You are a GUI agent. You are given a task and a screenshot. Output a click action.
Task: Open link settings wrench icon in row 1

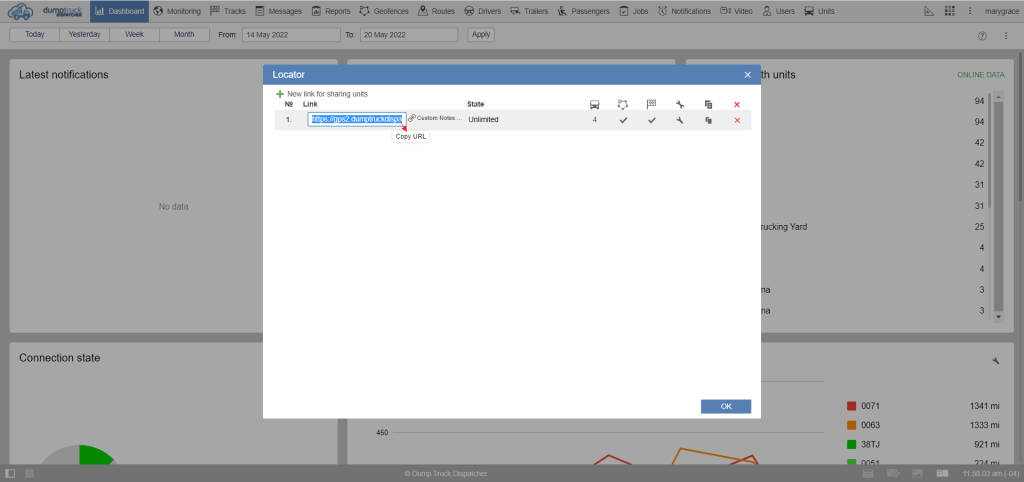[679, 120]
